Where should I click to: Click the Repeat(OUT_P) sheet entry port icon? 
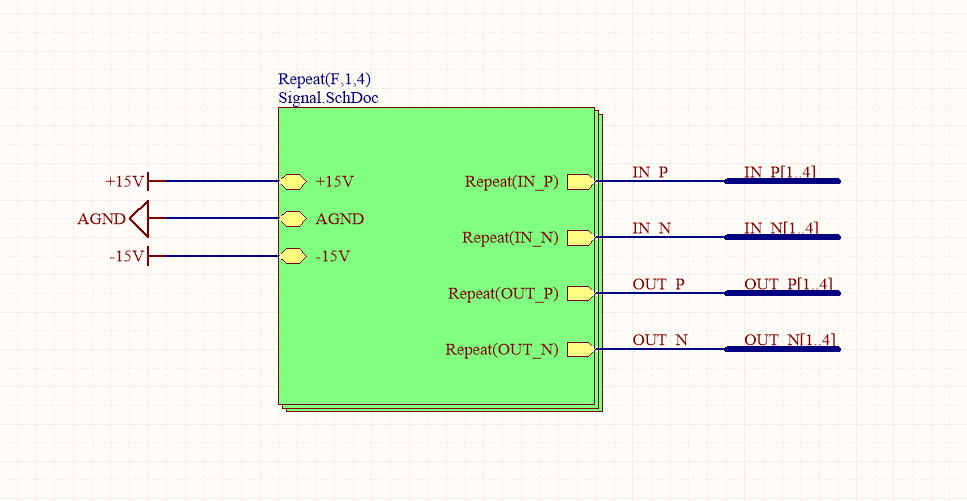click(580, 294)
